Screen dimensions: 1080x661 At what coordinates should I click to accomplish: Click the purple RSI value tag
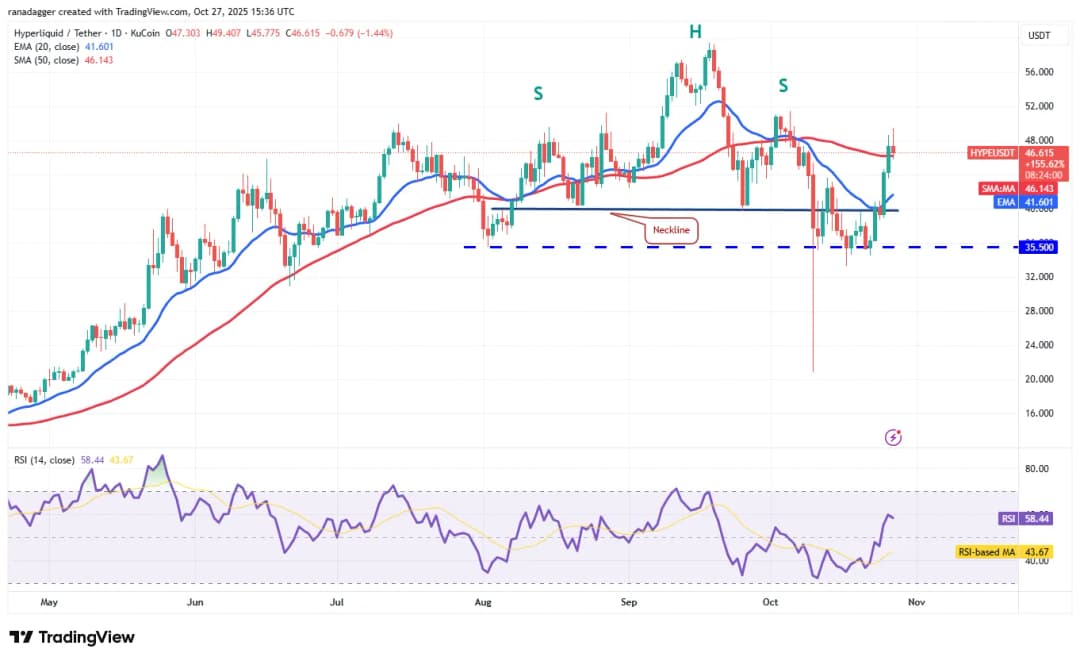[1009, 519]
